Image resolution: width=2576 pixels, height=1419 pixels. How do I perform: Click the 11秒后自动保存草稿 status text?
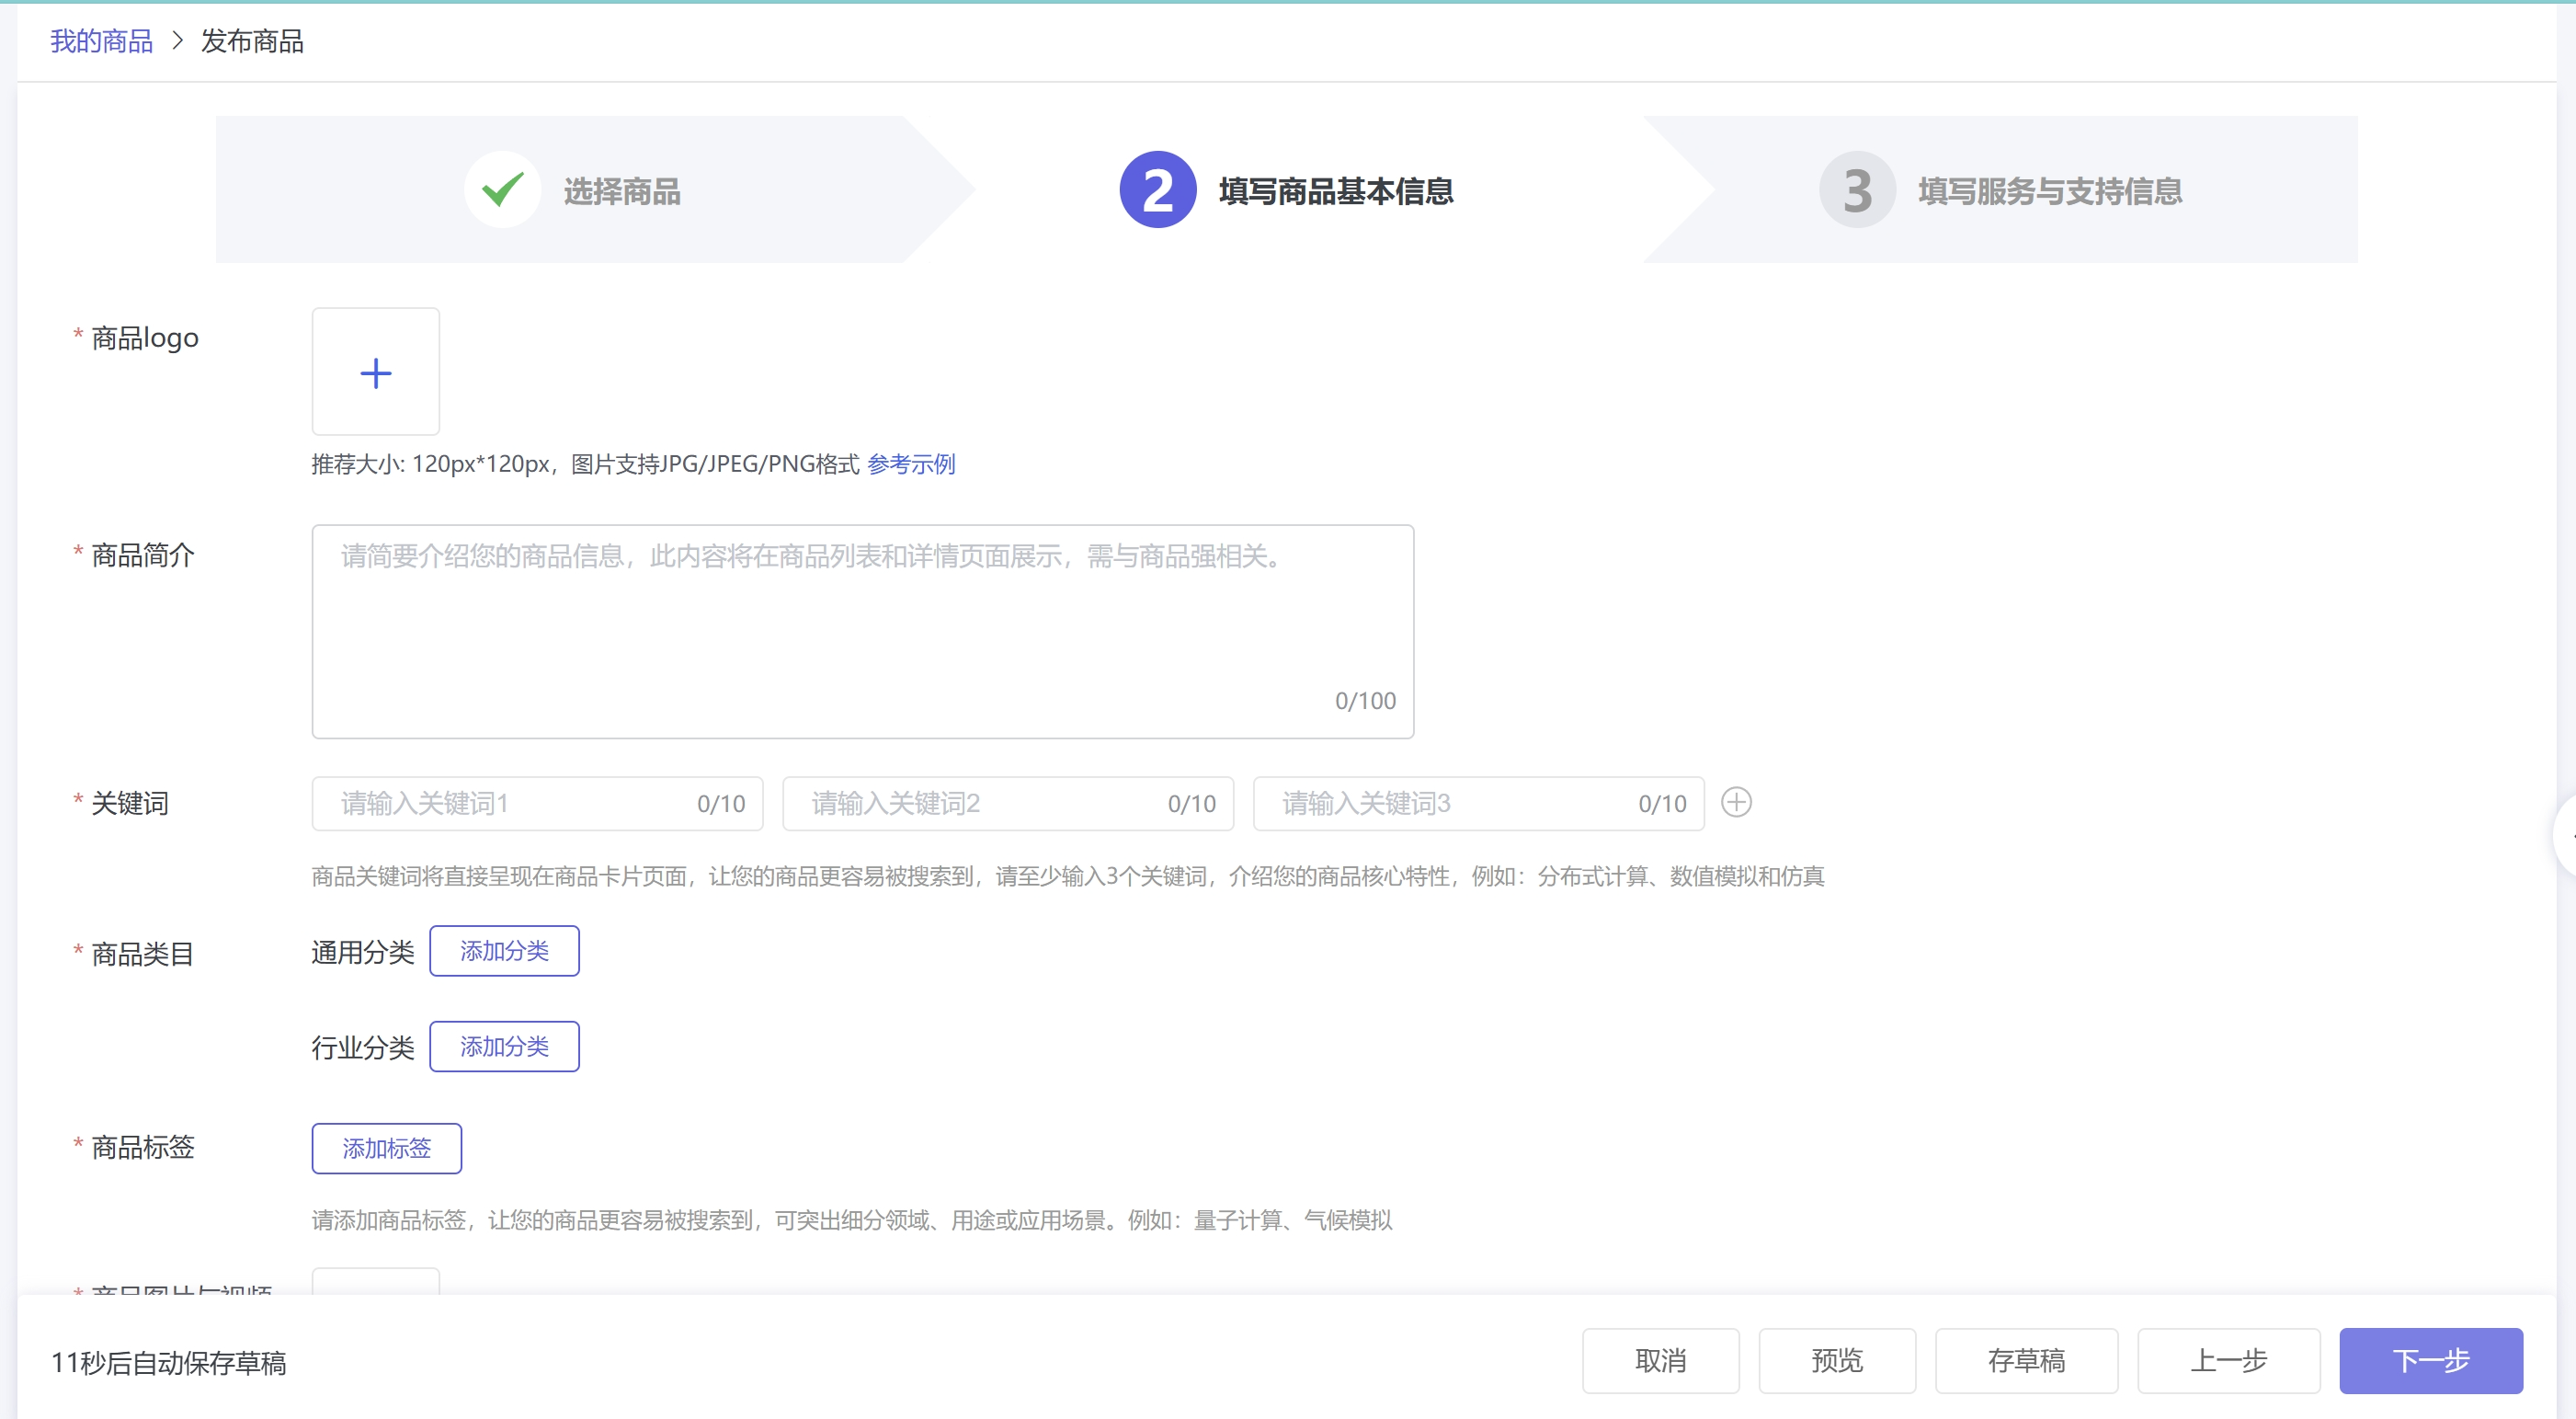point(168,1363)
